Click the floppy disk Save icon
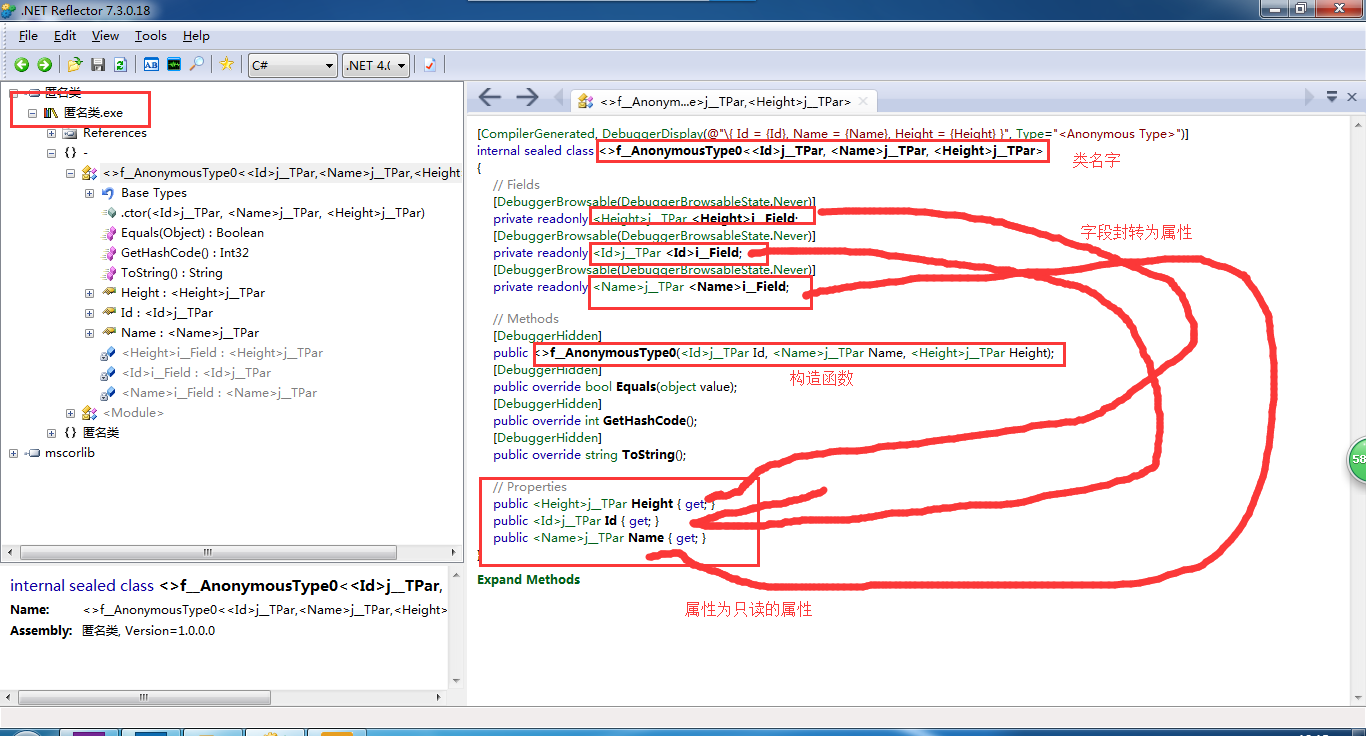 (98, 65)
